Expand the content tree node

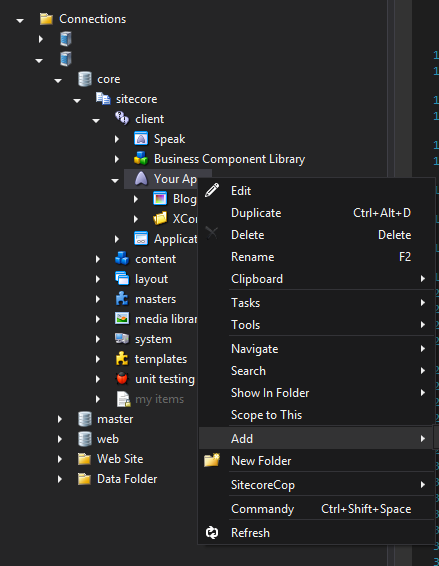97,259
